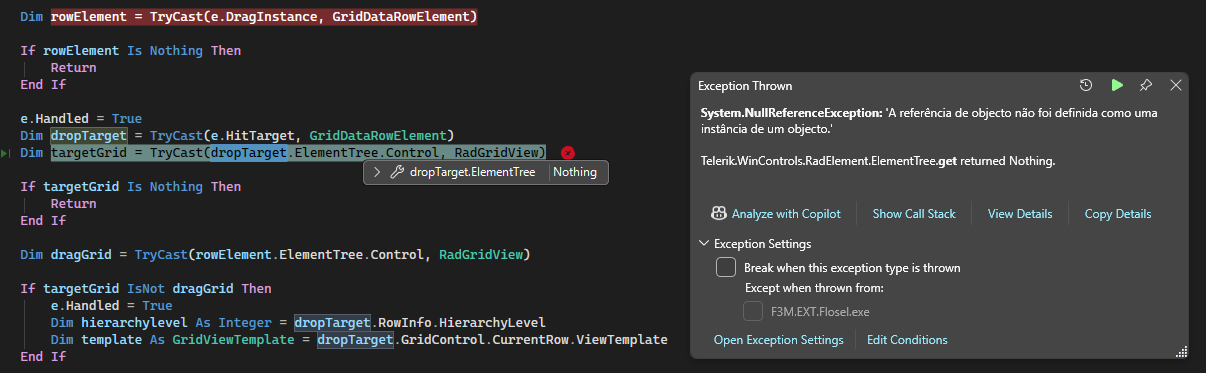Click the Copilot icon in exception popup

pyautogui.click(x=718, y=213)
